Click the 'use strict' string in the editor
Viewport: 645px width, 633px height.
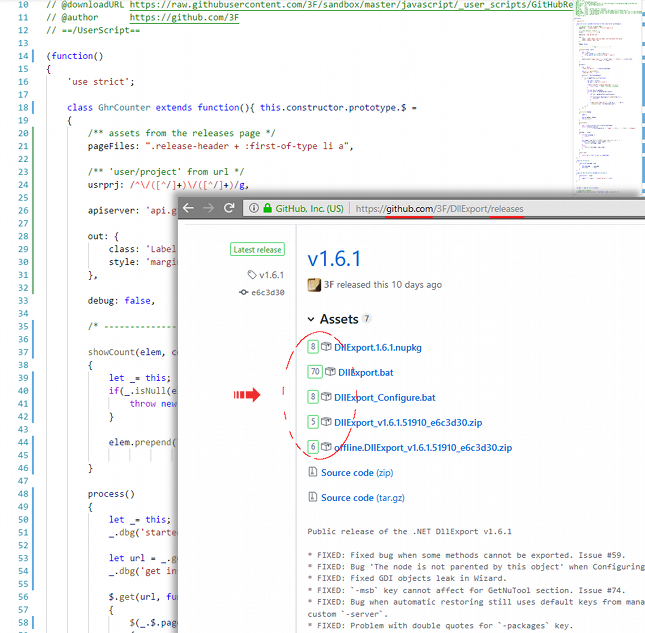coord(99,82)
